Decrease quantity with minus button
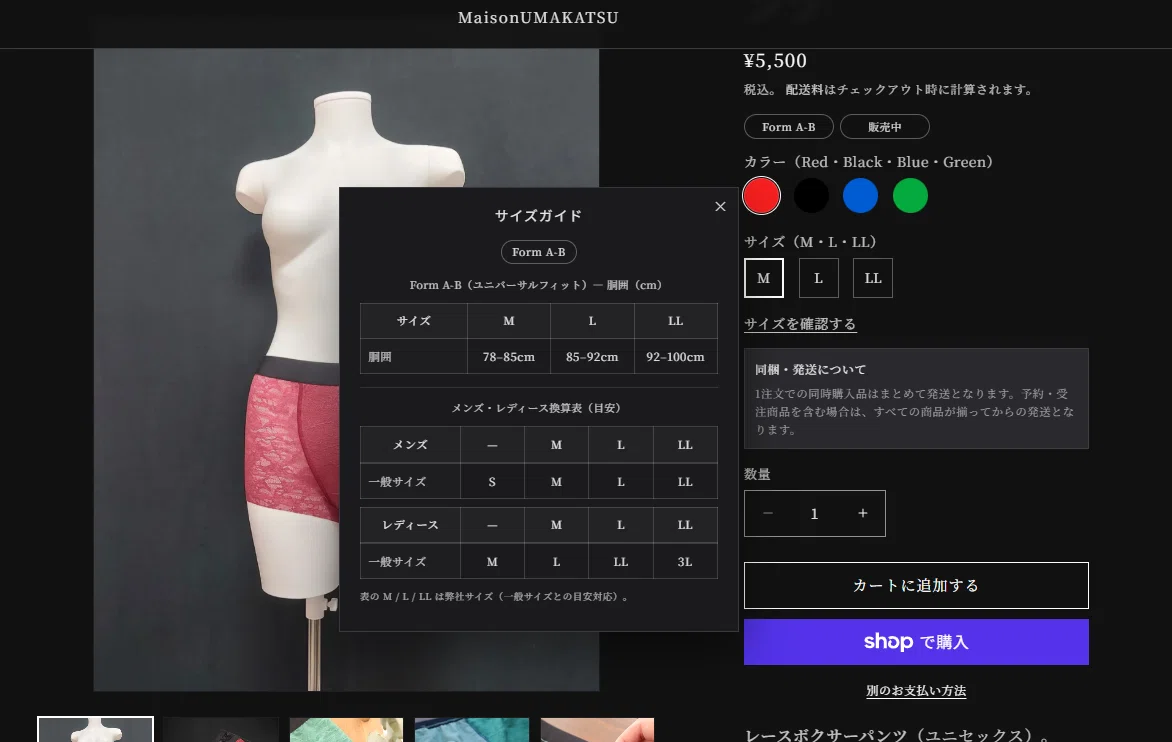1172x742 pixels. (768, 513)
